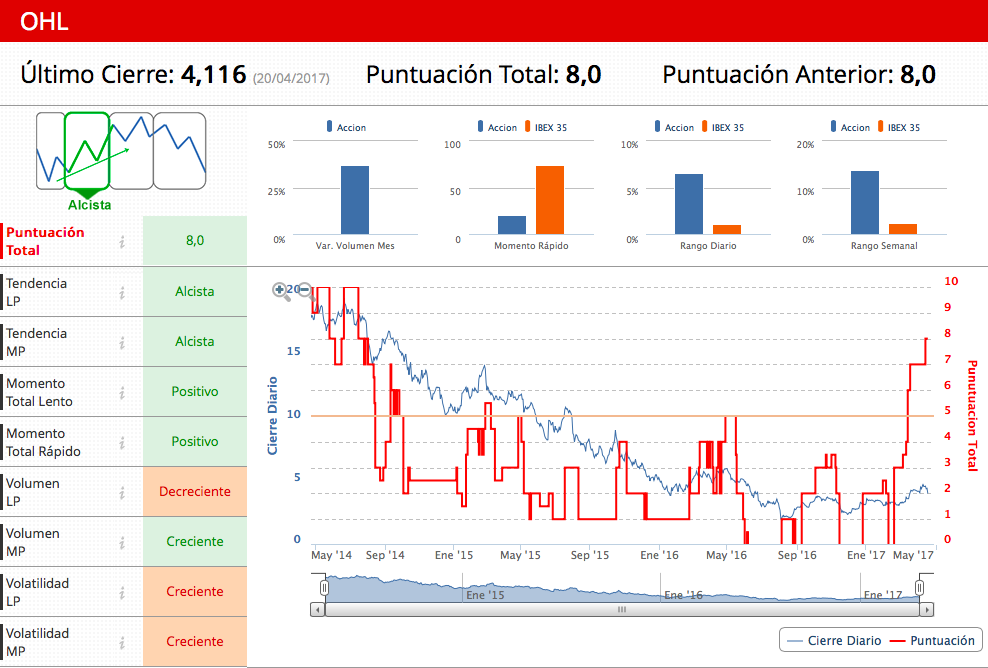The height and width of the screenshot is (668, 988).
Task: Click the navigator scrollbar thumb grip
Action: tap(622, 610)
